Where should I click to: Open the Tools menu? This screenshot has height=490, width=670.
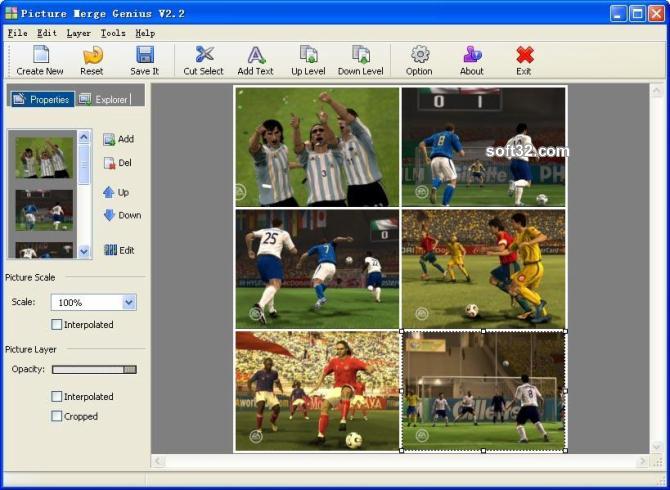tap(113, 33)
